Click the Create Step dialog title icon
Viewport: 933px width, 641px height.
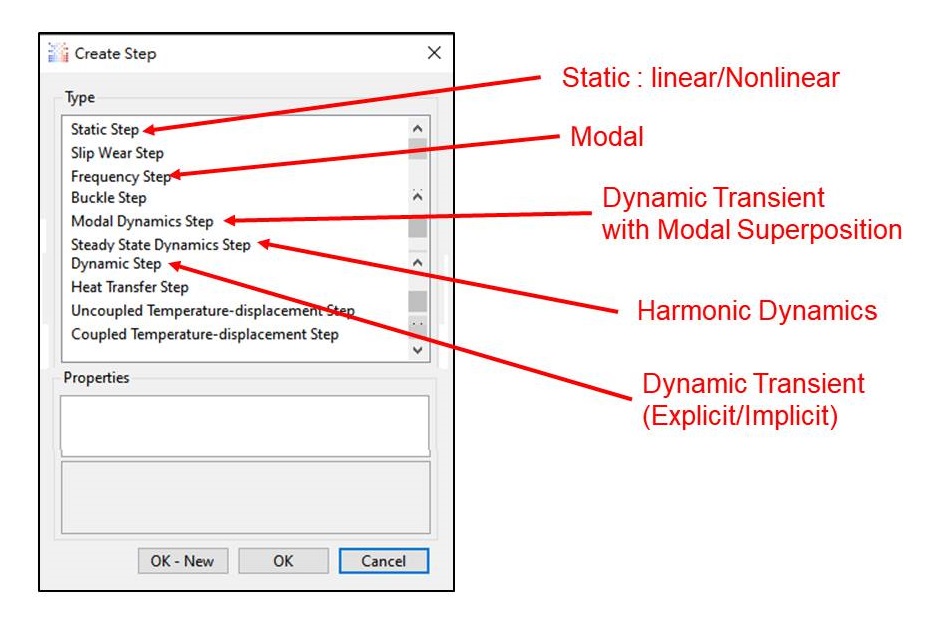pos(59,53)
